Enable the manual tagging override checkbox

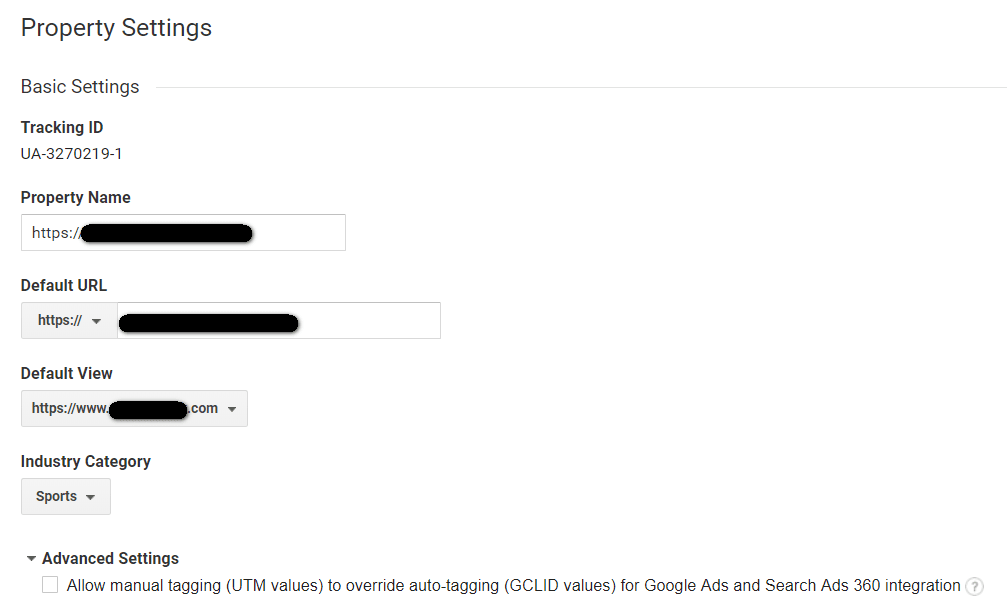click(50, 585)
